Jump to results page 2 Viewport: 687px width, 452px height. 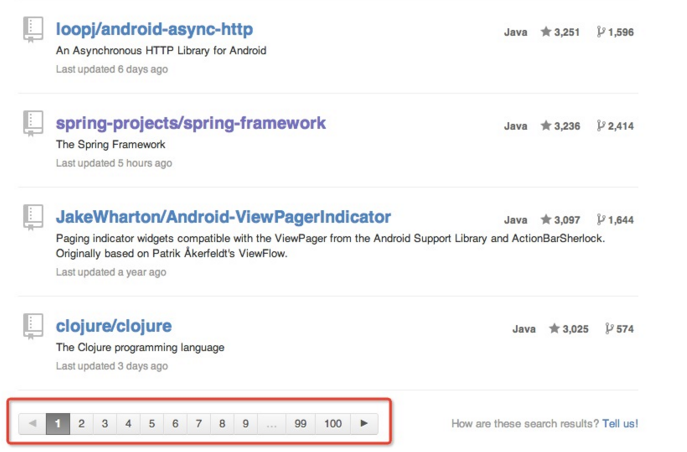pyautogui.click(x=81, y=424)
